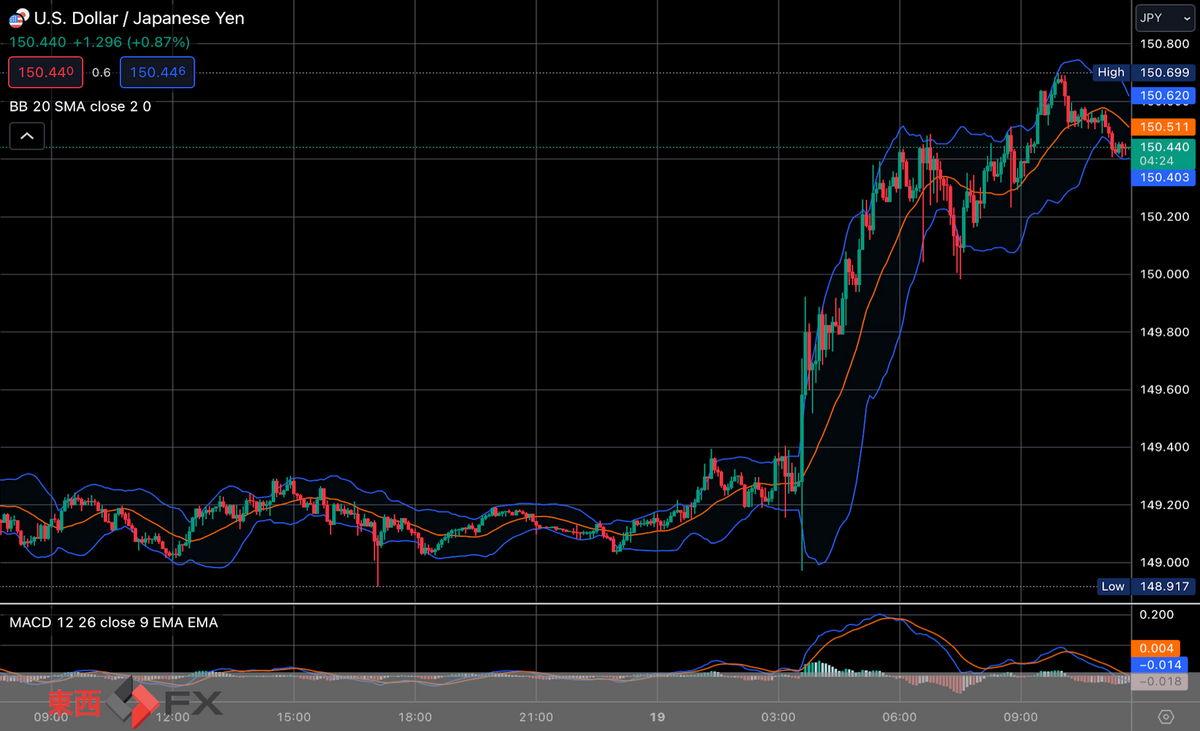Screen dimensions: 1200x731
Task: Click the 150.800 price axis label
Action: point(1164,44)
